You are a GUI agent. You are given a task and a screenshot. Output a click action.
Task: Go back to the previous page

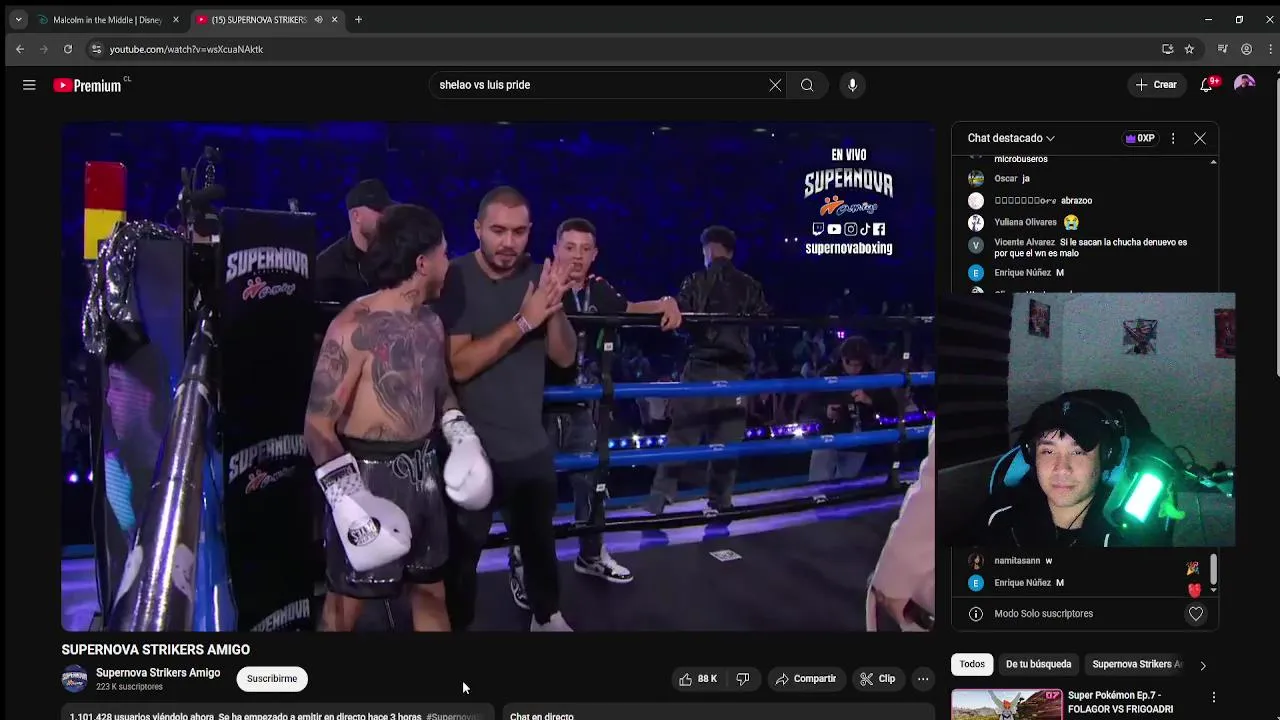click(19, 49)
